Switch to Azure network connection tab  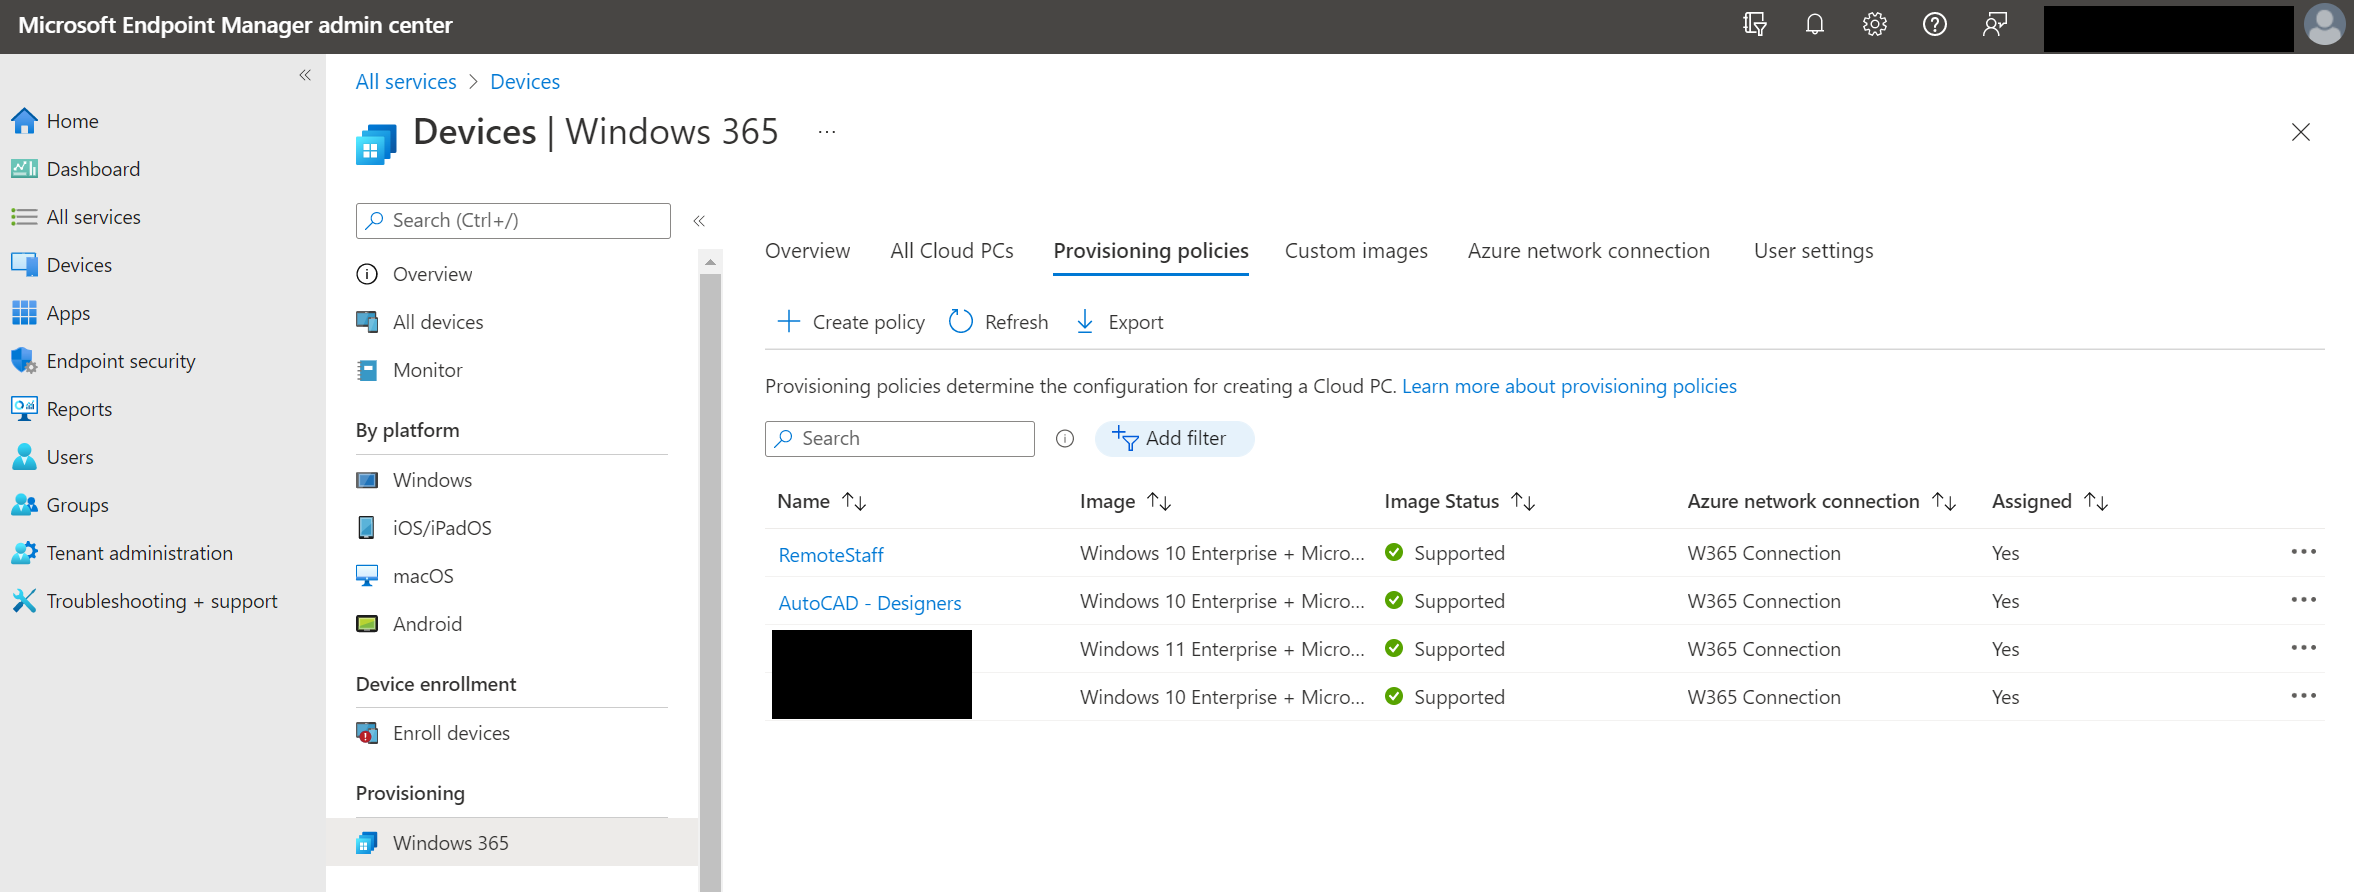pos(1589,251)
